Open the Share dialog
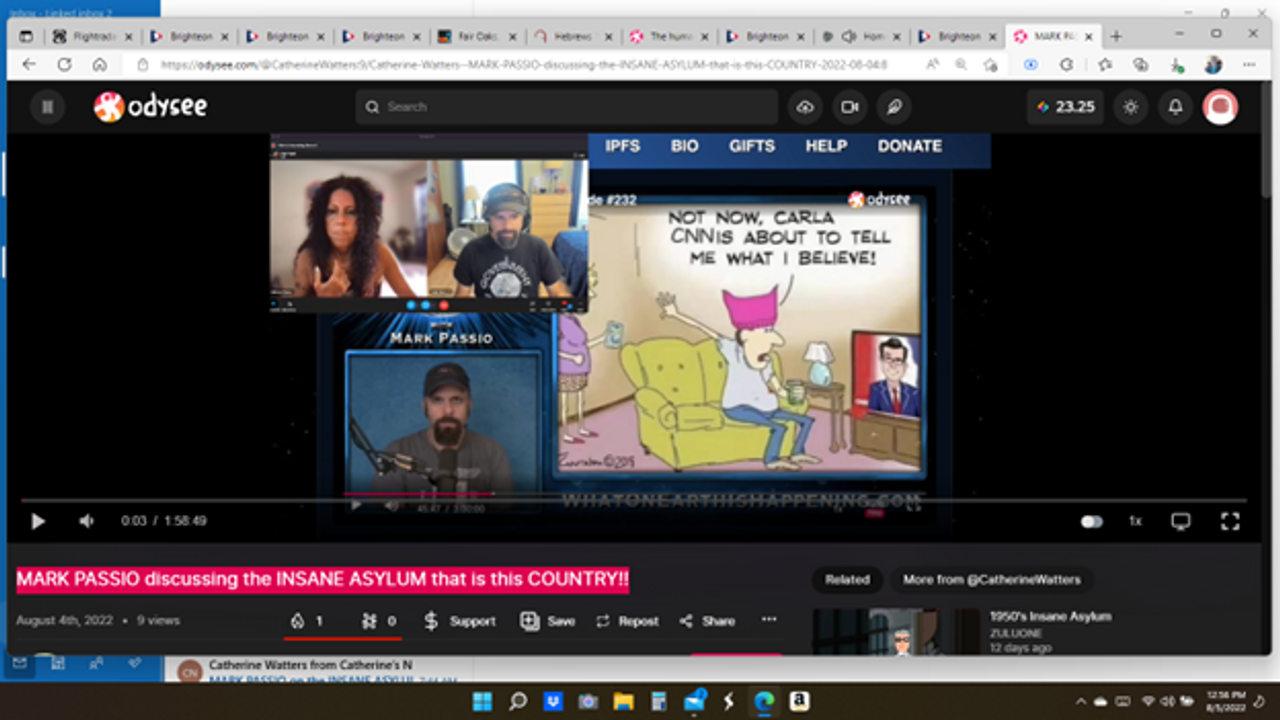The height and width of the screenshot is (720, 1280). (x=707, y=621)
